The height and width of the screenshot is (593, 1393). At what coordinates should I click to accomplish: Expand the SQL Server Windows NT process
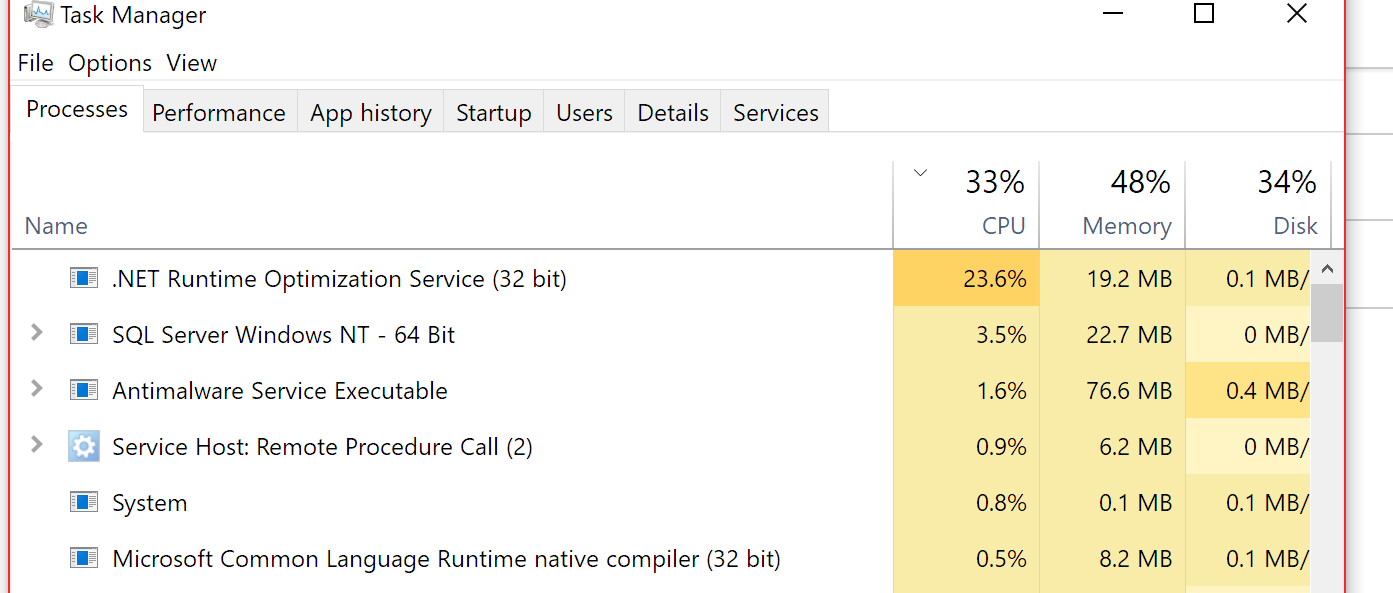point(37,333)
